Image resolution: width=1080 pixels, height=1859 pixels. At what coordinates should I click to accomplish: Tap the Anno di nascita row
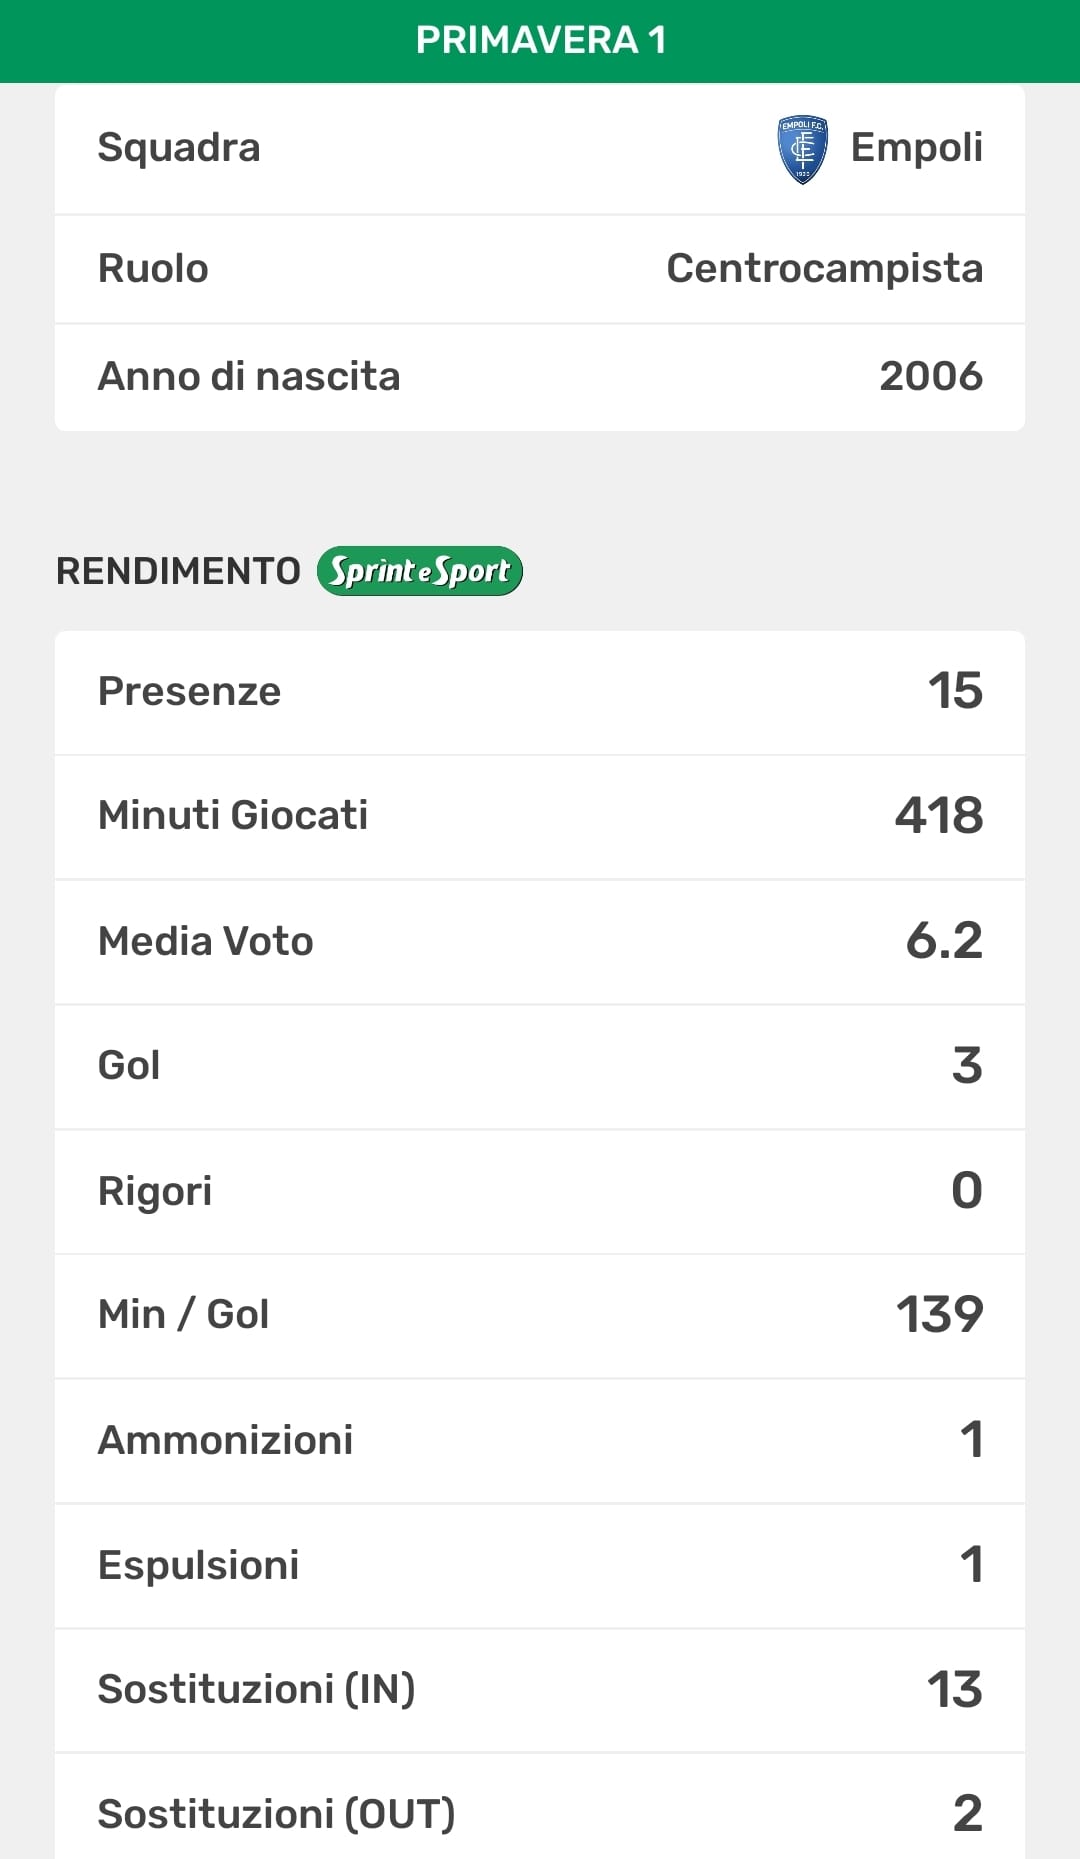click(540, 377)
